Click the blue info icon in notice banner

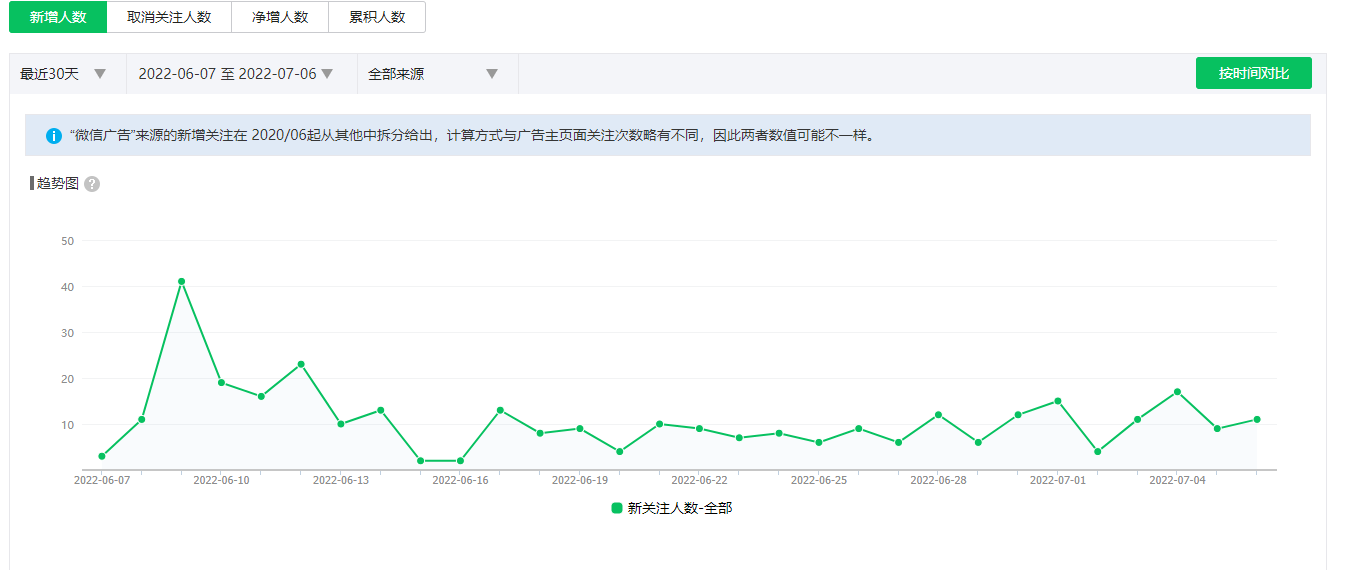tap(54, 135)
